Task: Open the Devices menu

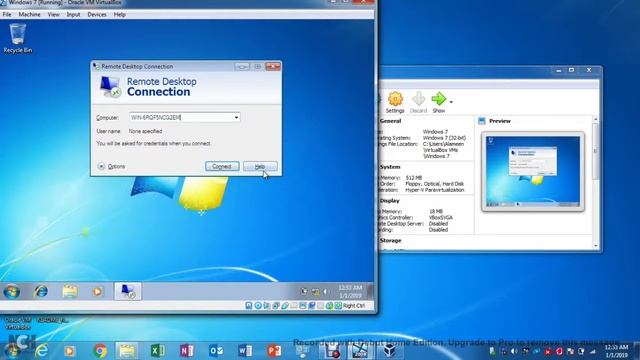Action: pos(97,14)
